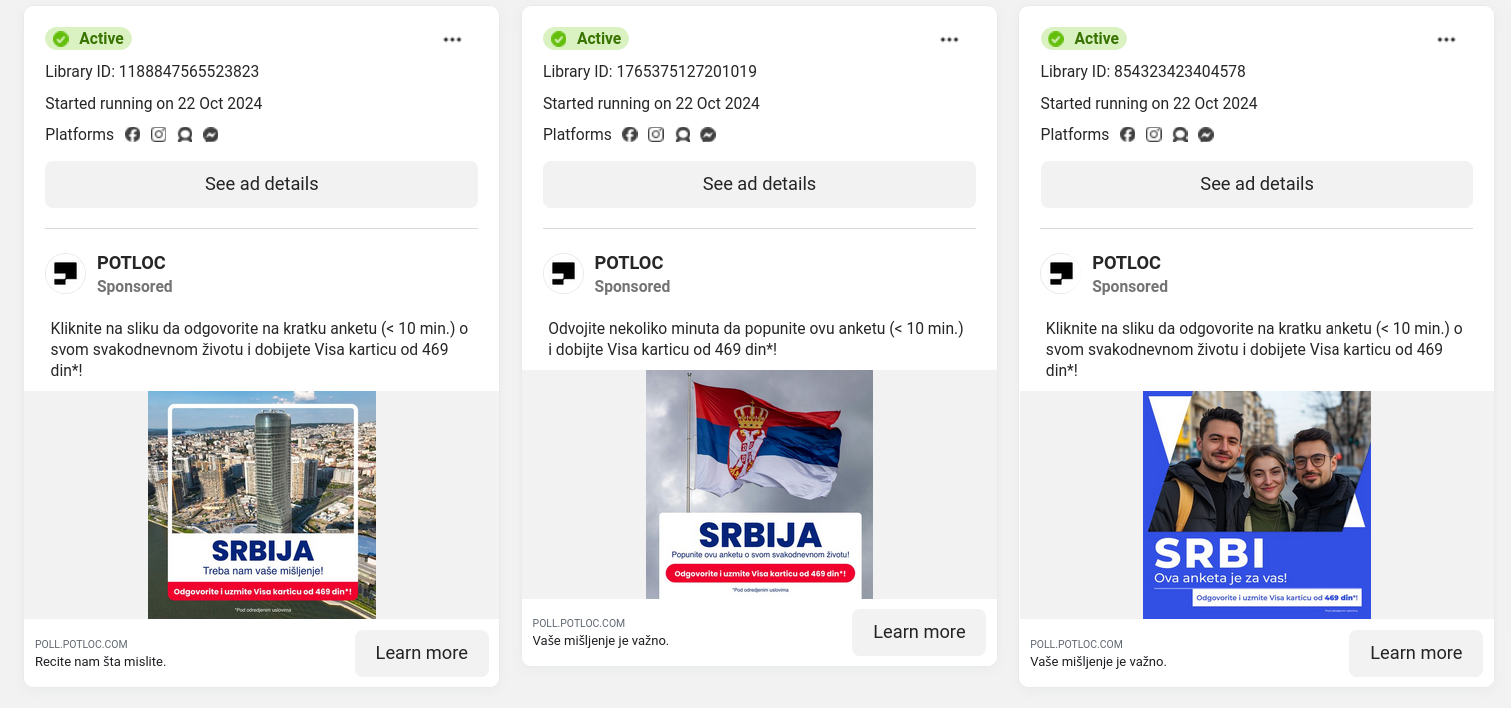See ad details for Library ID 854323423404578
The width and height of the screenshot is (1511, 708).
[1256, 184]
